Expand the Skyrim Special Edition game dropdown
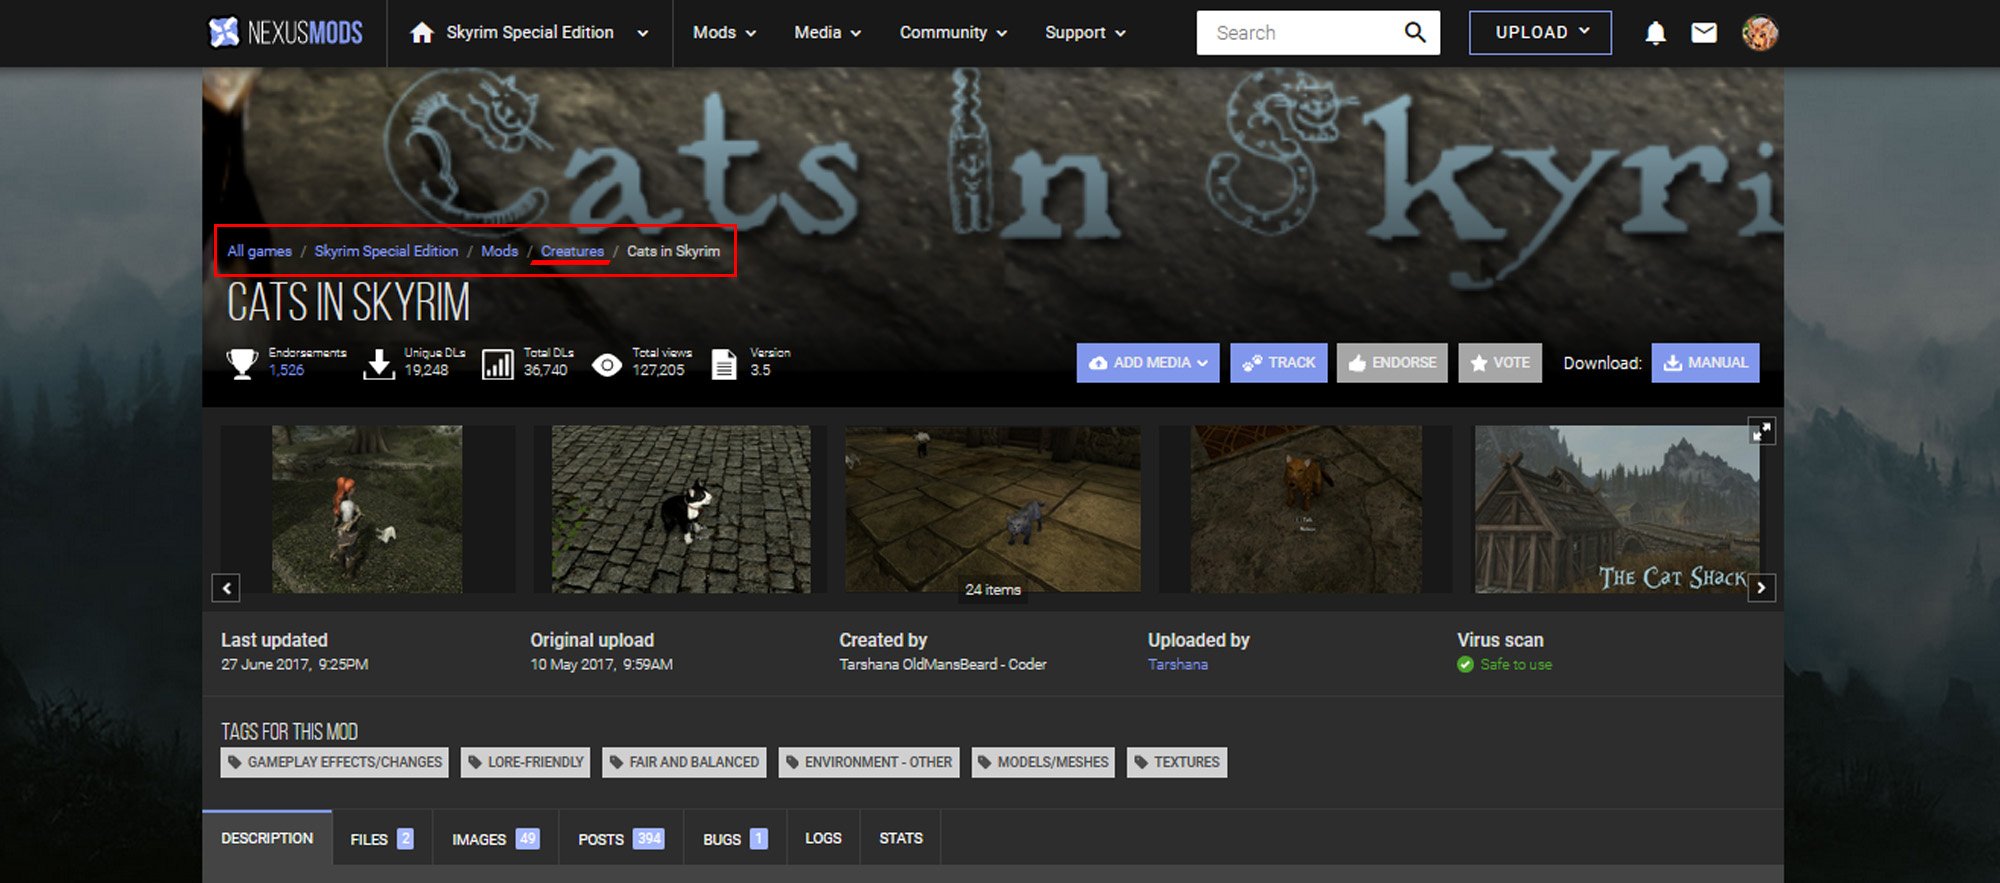This screenshot has width=2000, height=883. tap(642, 33)
